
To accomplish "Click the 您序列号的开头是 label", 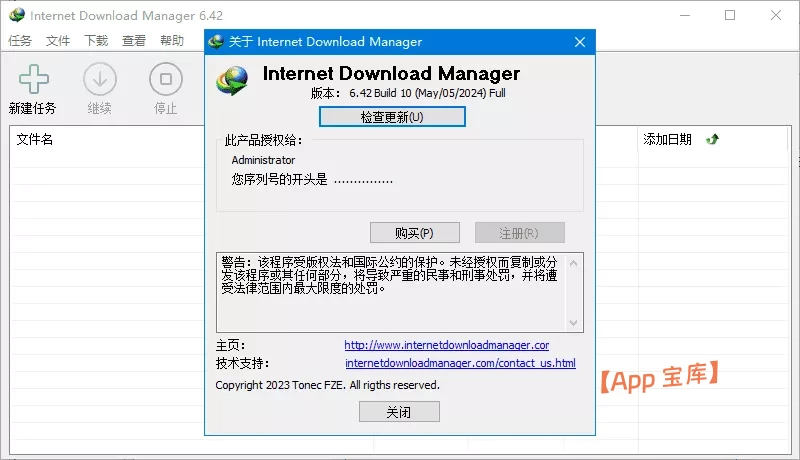I will pos(279,179).
